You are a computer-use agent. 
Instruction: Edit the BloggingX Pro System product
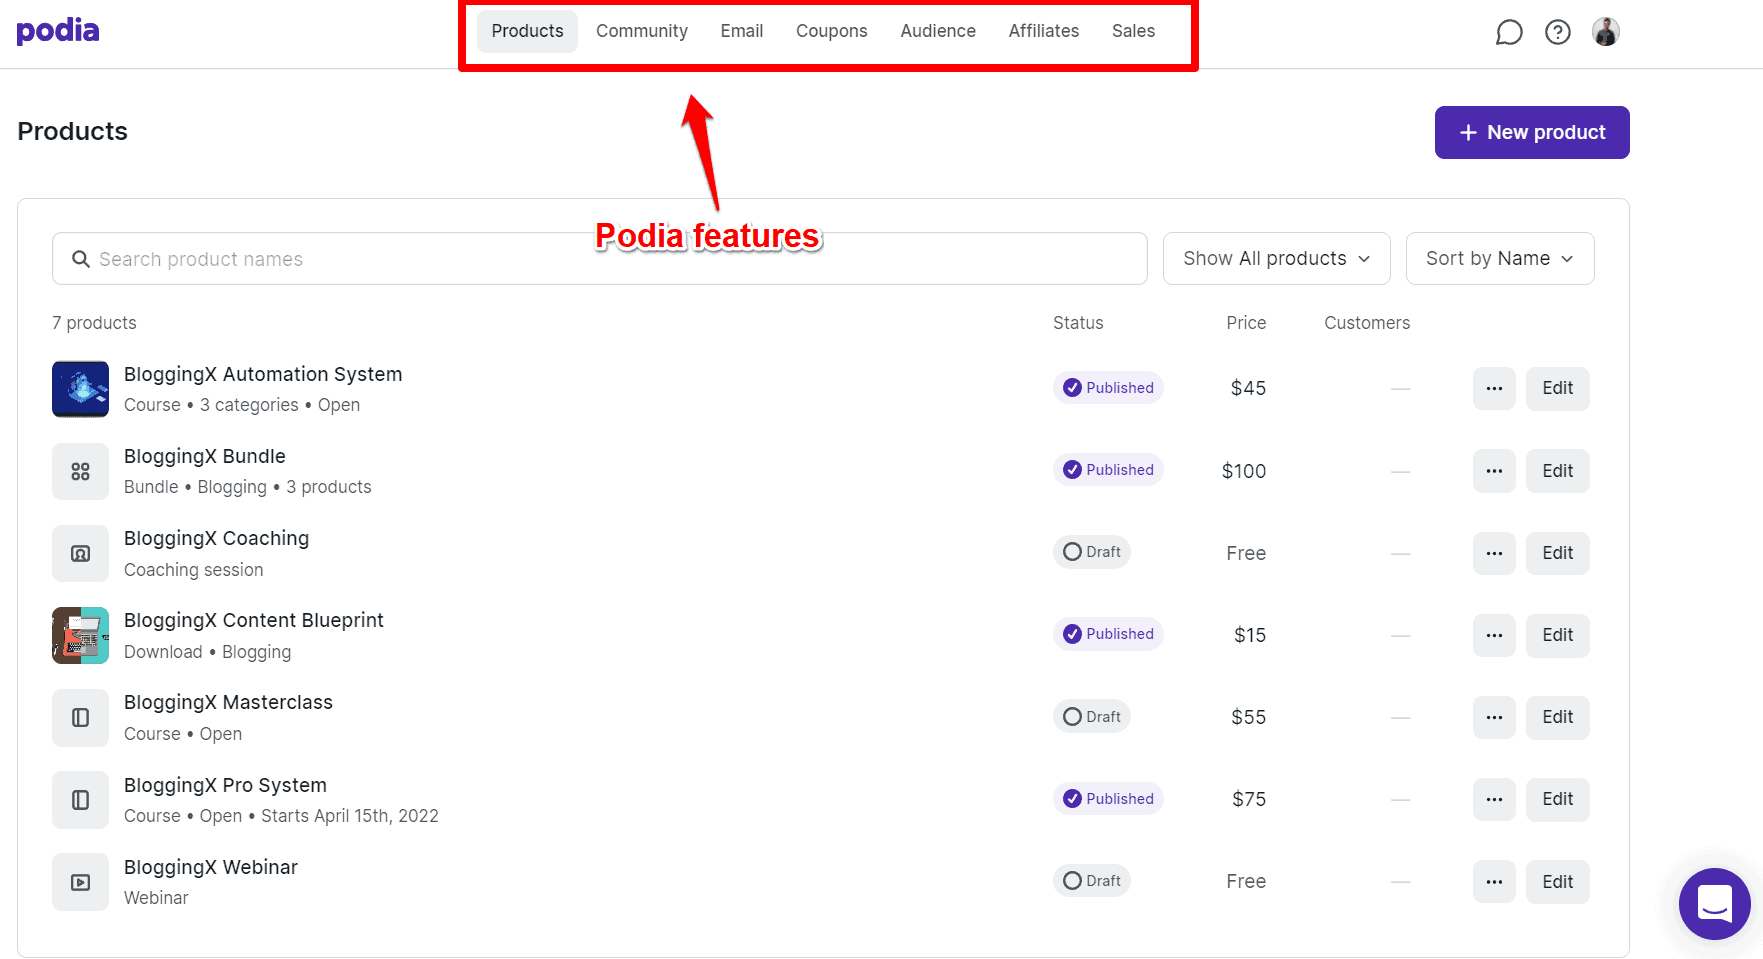[1558, 799]
